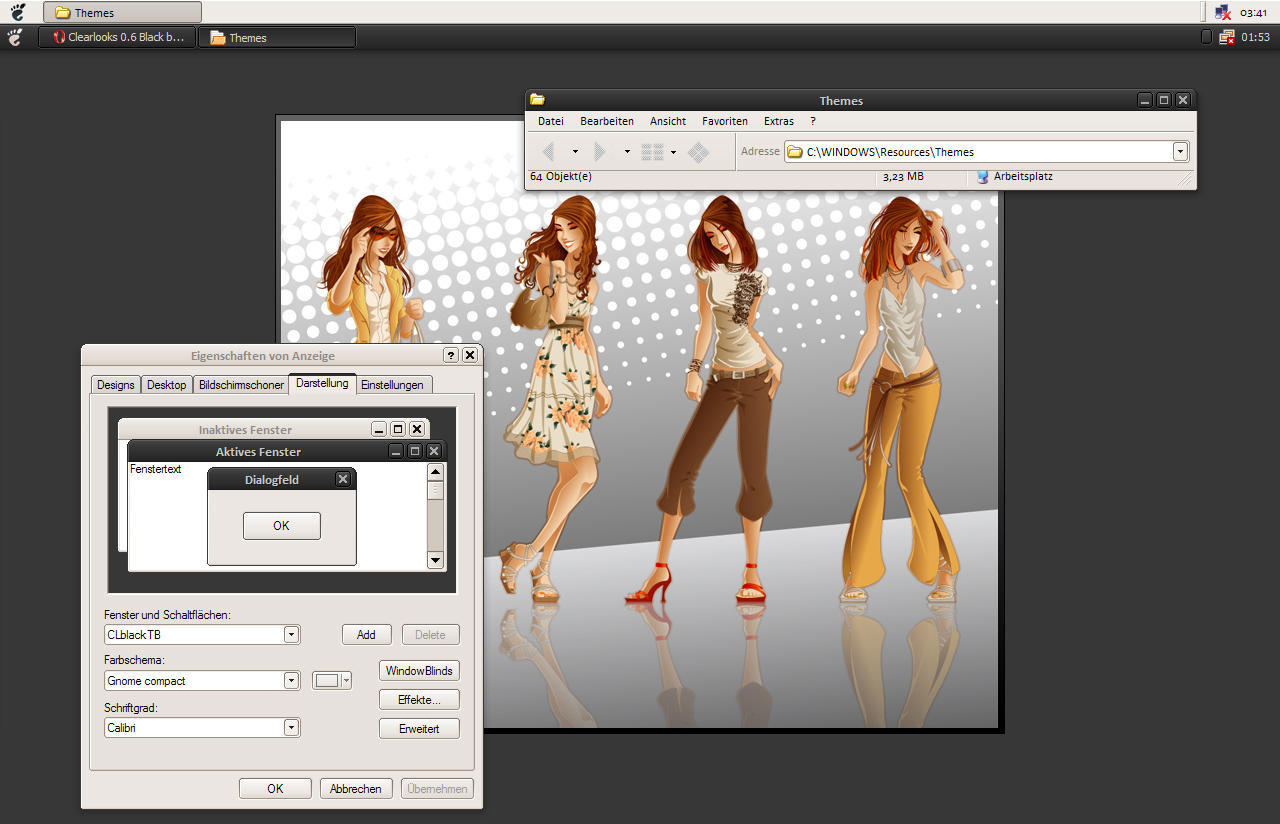
Task: Open the Datei menu in Themes window
Action: click(551, 121)
